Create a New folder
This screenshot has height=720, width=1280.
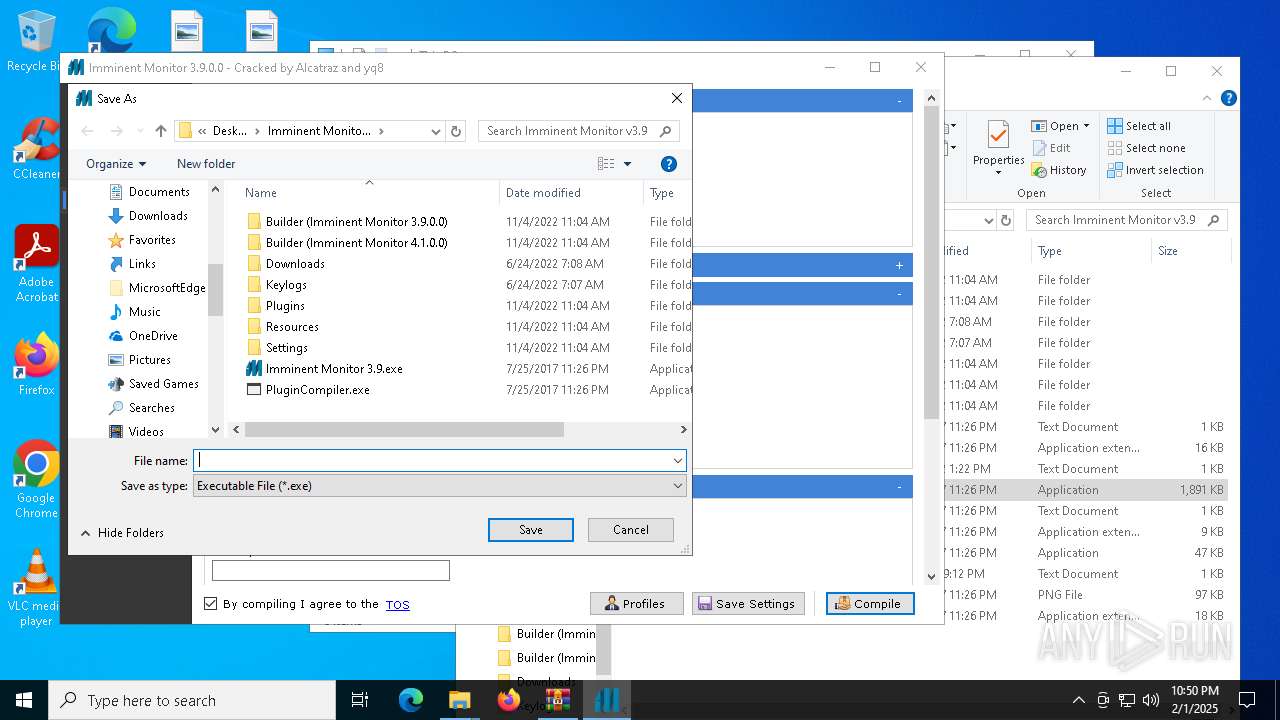[x=206, y=164]
